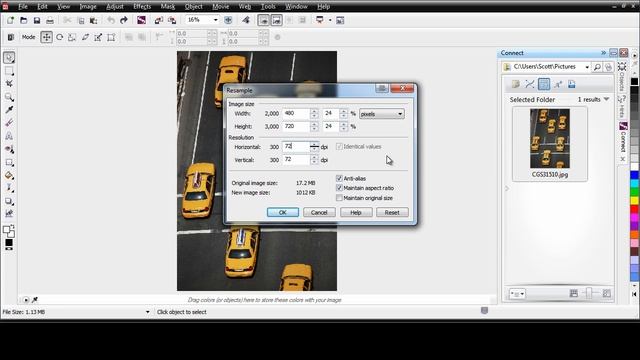This screenshot has height=360, width=640.
Task: Click the full-screen preview icon beside zoom
Action: (228, 20)
